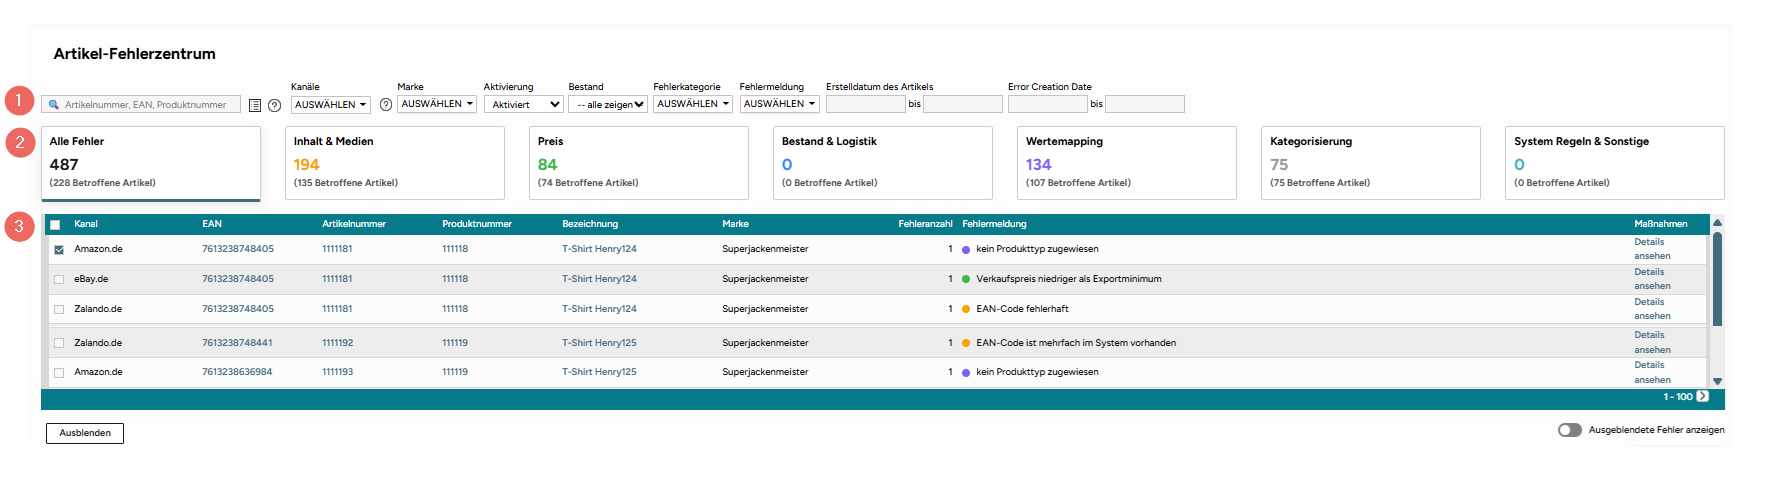Go to next page arrow beside 1 - 100
This screenshot has width=1775, height=484.
tap(1703, 396)
